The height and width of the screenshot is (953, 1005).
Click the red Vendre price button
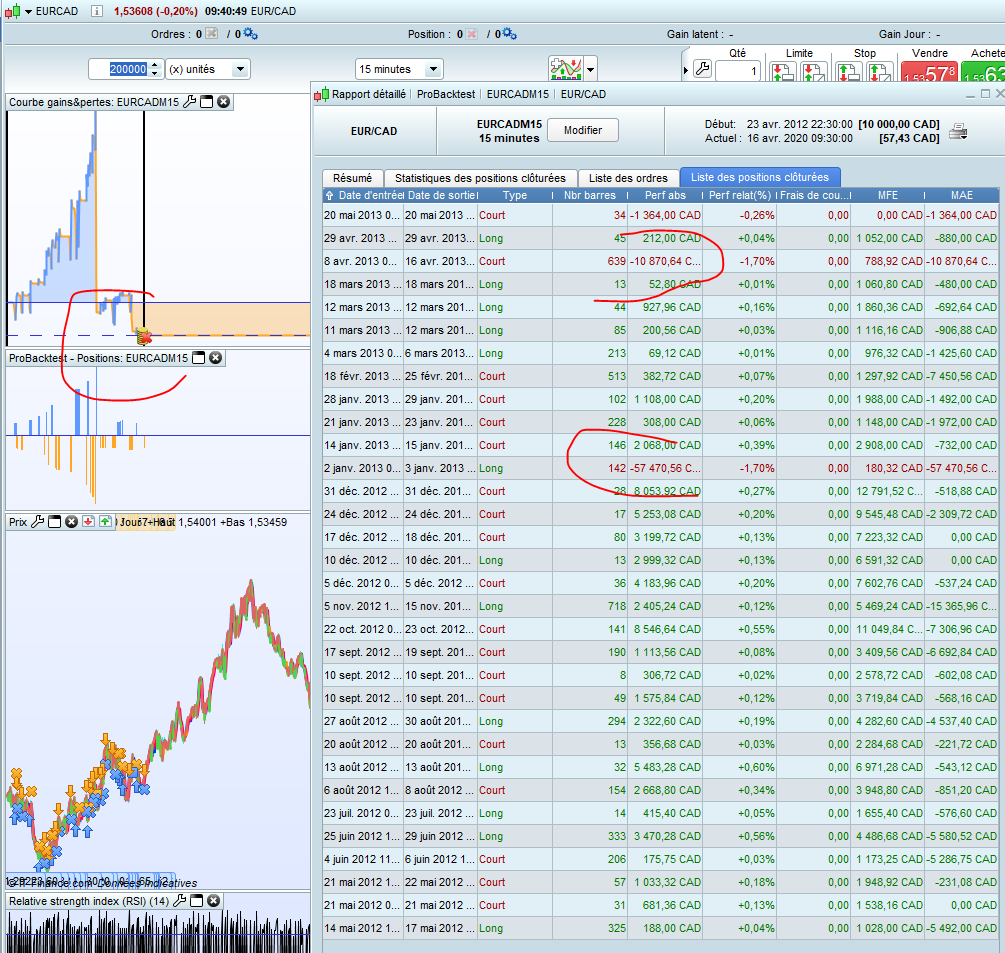click(x=930, y=72)
